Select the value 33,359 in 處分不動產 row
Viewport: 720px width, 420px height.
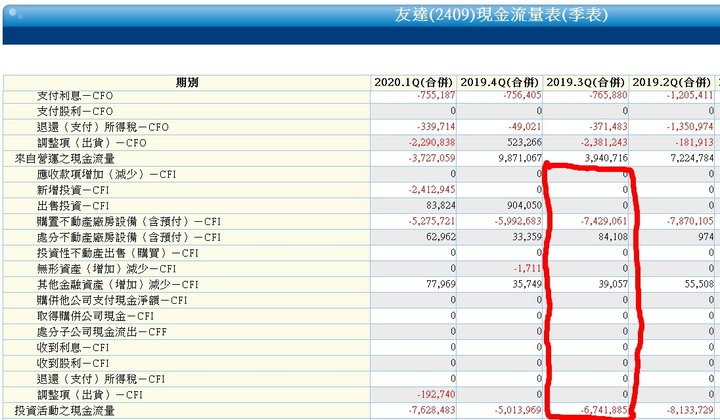pyautogui.click(x=527, y=237)
